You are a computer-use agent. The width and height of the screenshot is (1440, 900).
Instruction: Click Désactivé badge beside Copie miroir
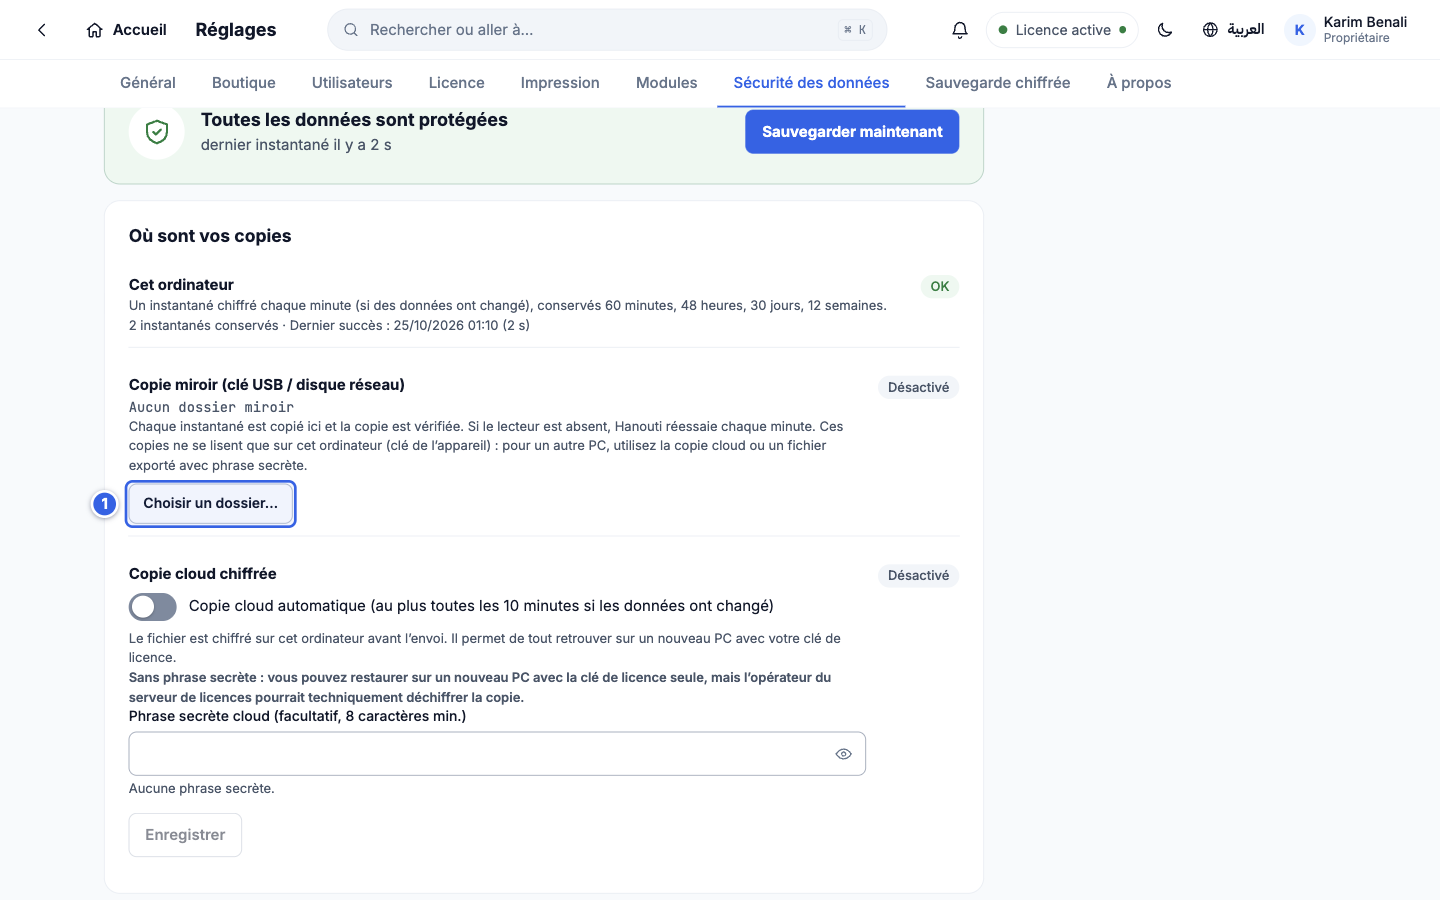pyautogui.click(x=918, y=387)
